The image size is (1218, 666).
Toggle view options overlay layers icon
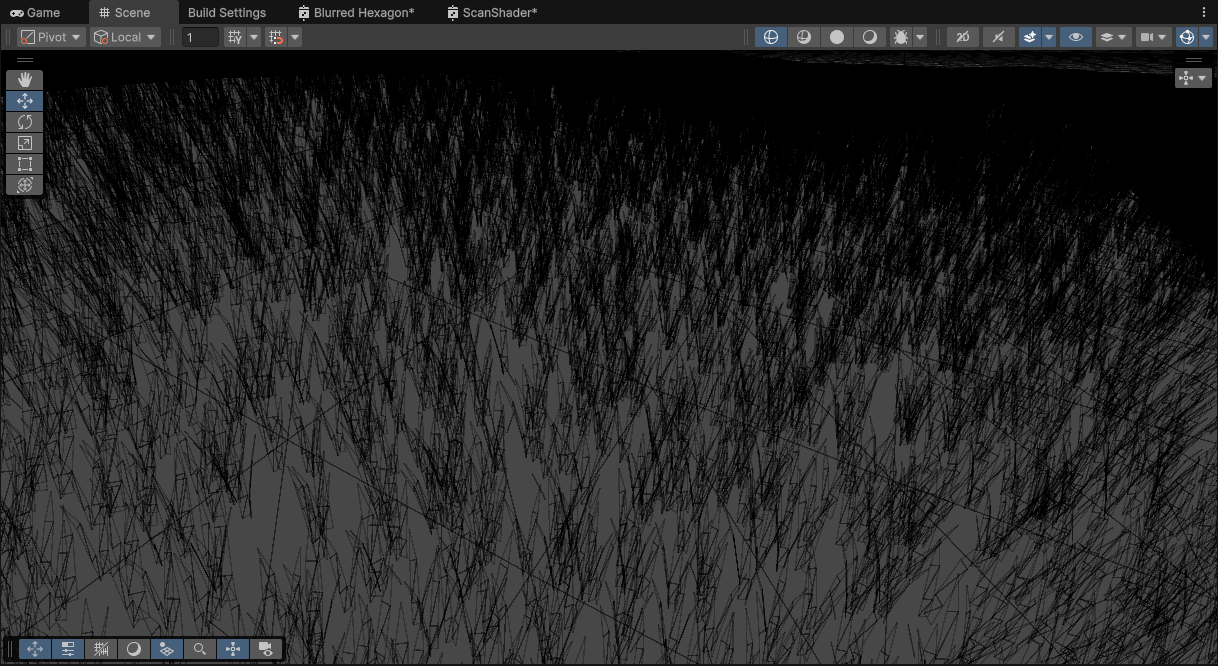pyautogui.click(x=167, y=649)
